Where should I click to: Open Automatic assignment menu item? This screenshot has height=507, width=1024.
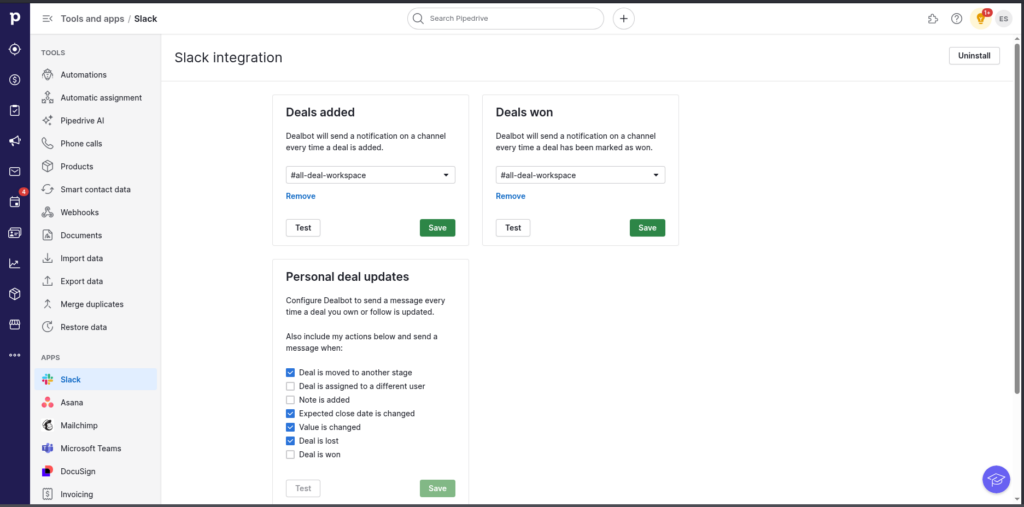(95, 98)
